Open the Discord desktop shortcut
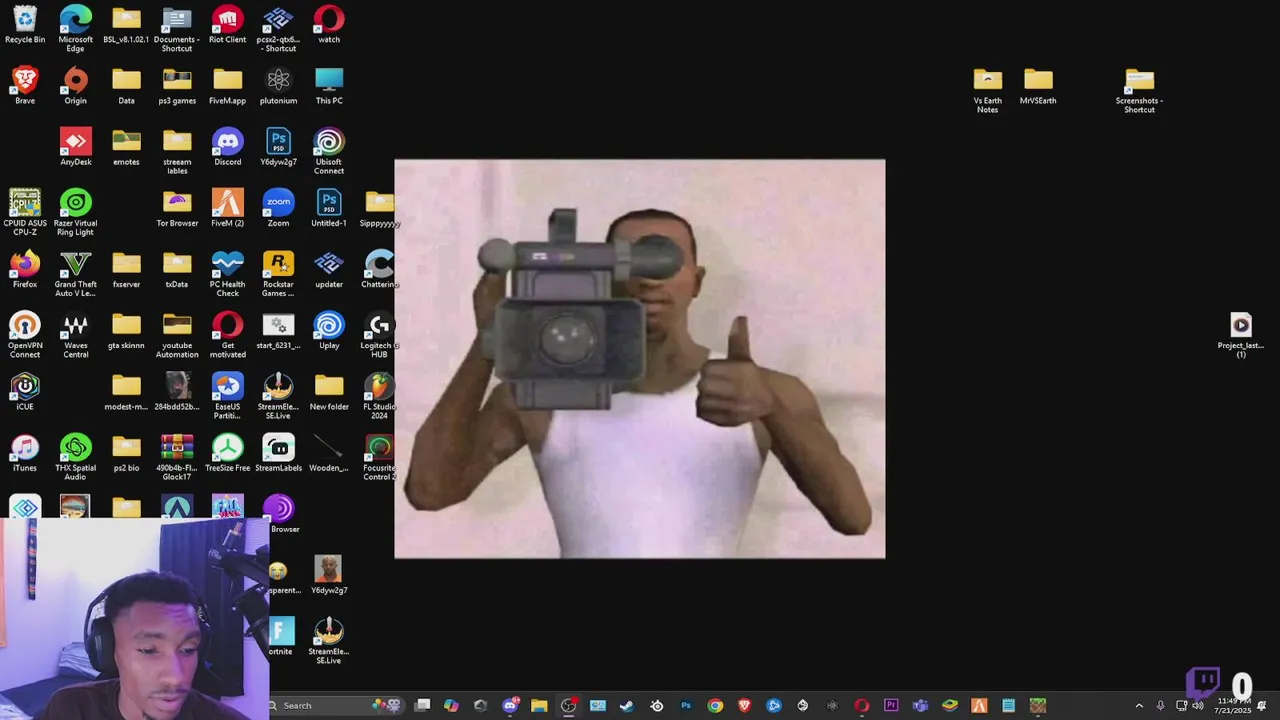 point(227,146)
